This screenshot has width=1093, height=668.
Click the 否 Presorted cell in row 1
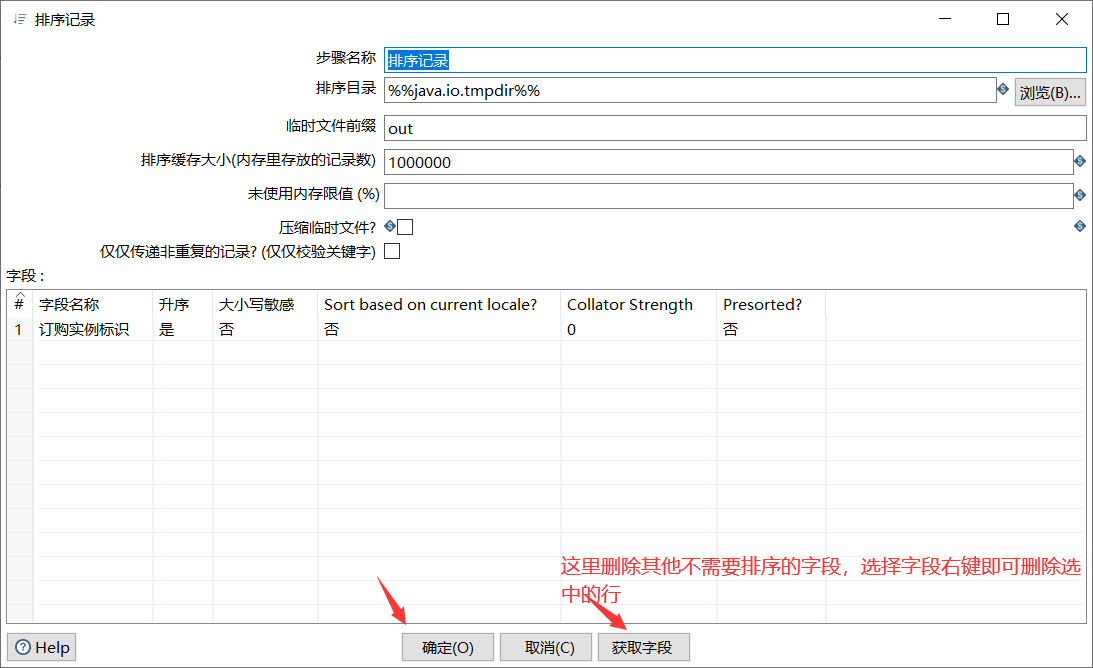point(771,329)
